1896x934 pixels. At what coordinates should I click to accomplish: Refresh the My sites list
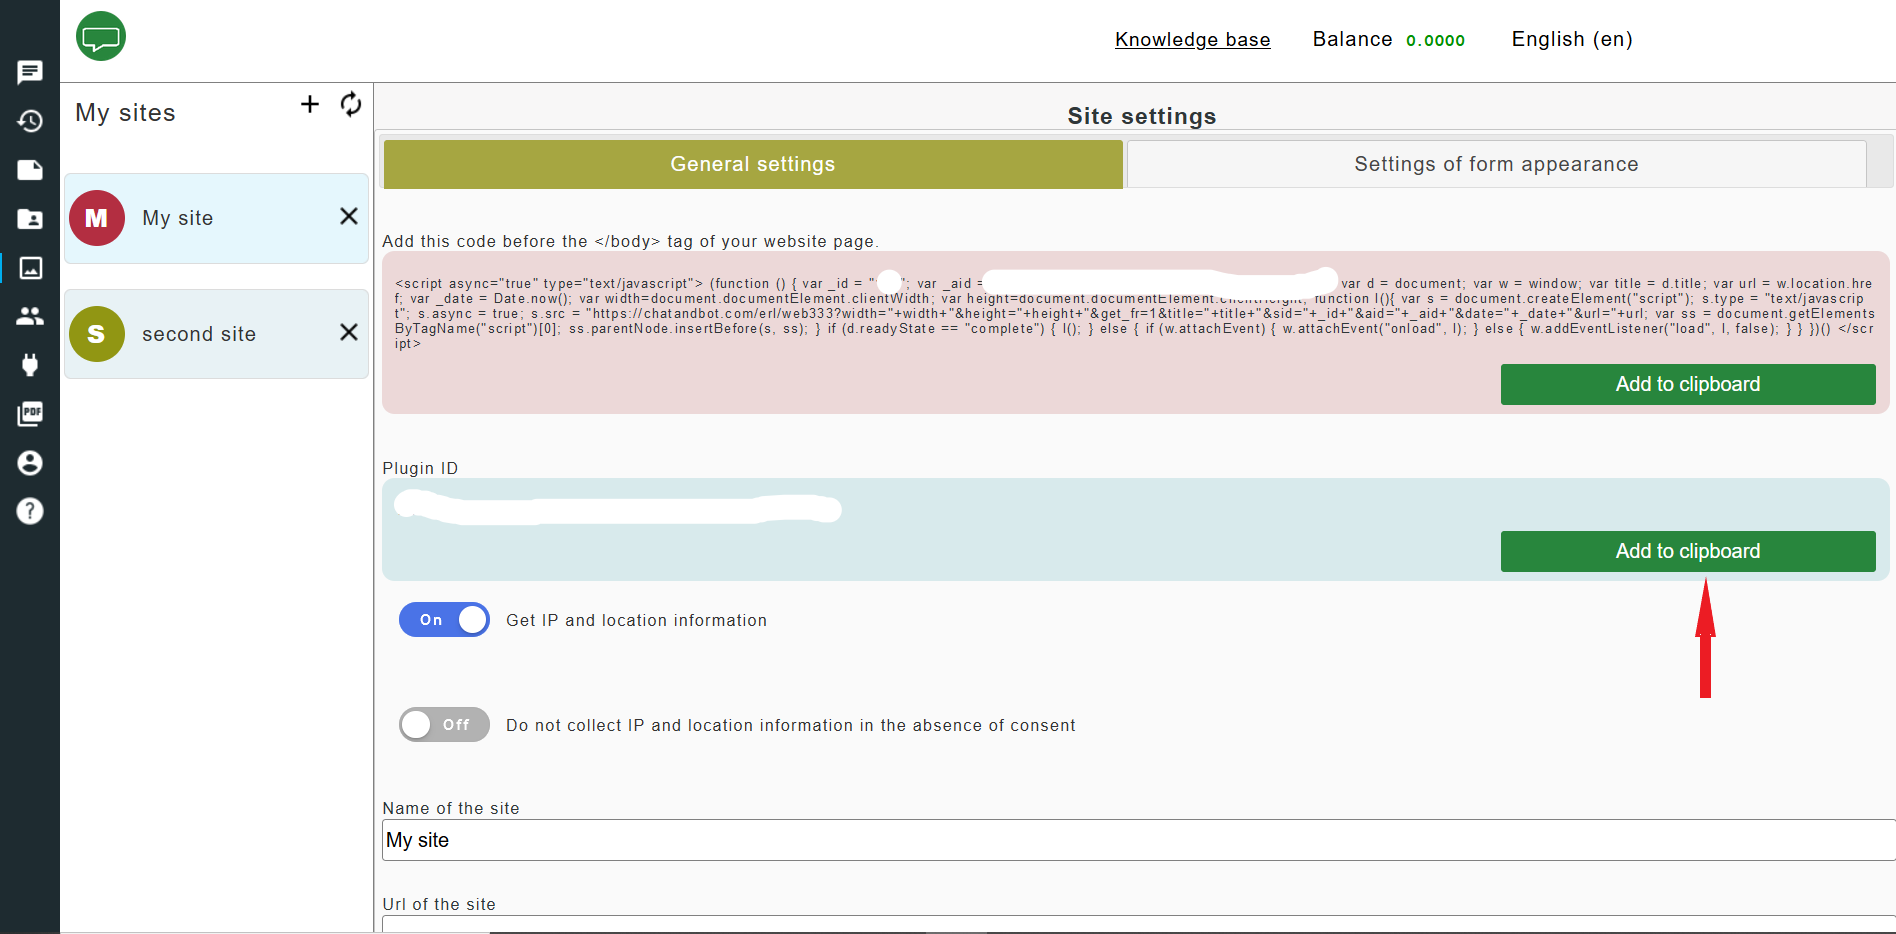(351, 104)
